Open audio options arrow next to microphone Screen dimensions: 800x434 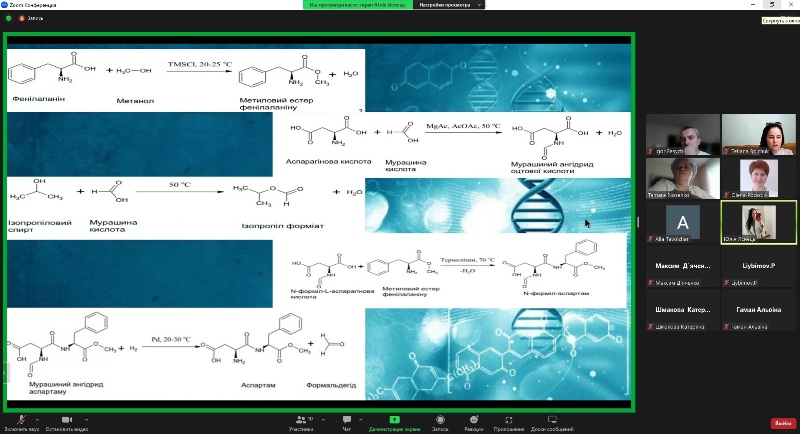(x=37, y=420)
